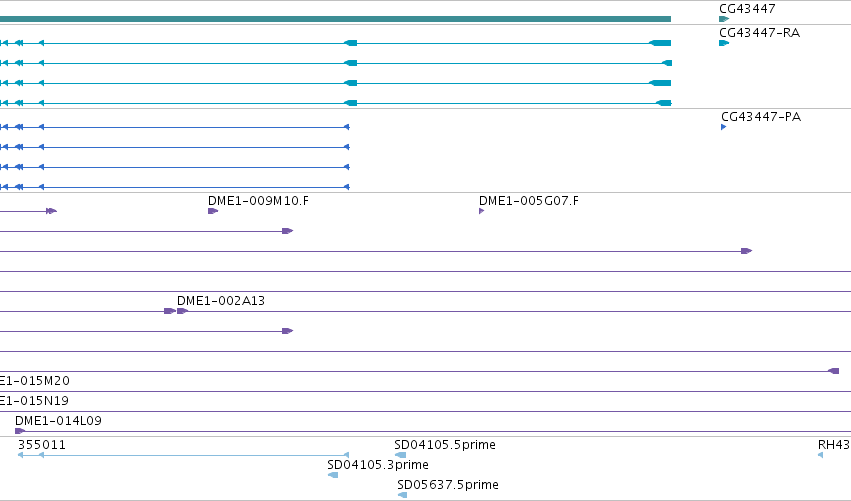This screenshot has height=501, width=851.
Task: Click the 355011 feature label
Action: (42, 445)
